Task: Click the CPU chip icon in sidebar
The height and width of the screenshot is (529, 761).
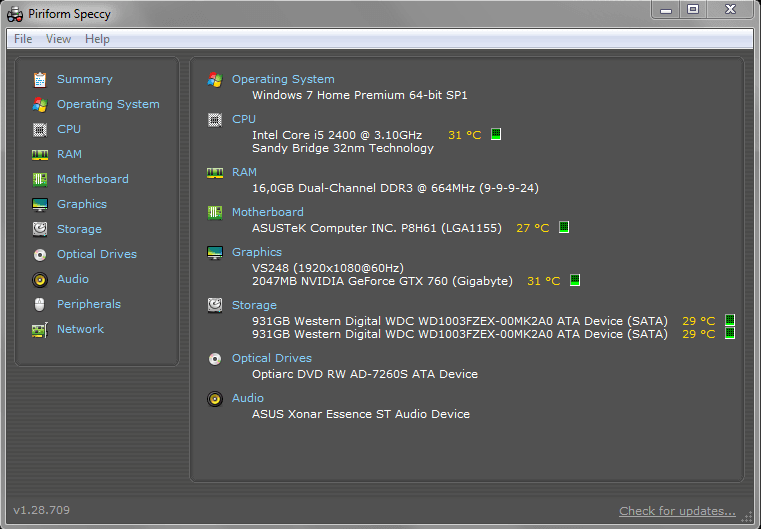Action: tap(40, 129)
